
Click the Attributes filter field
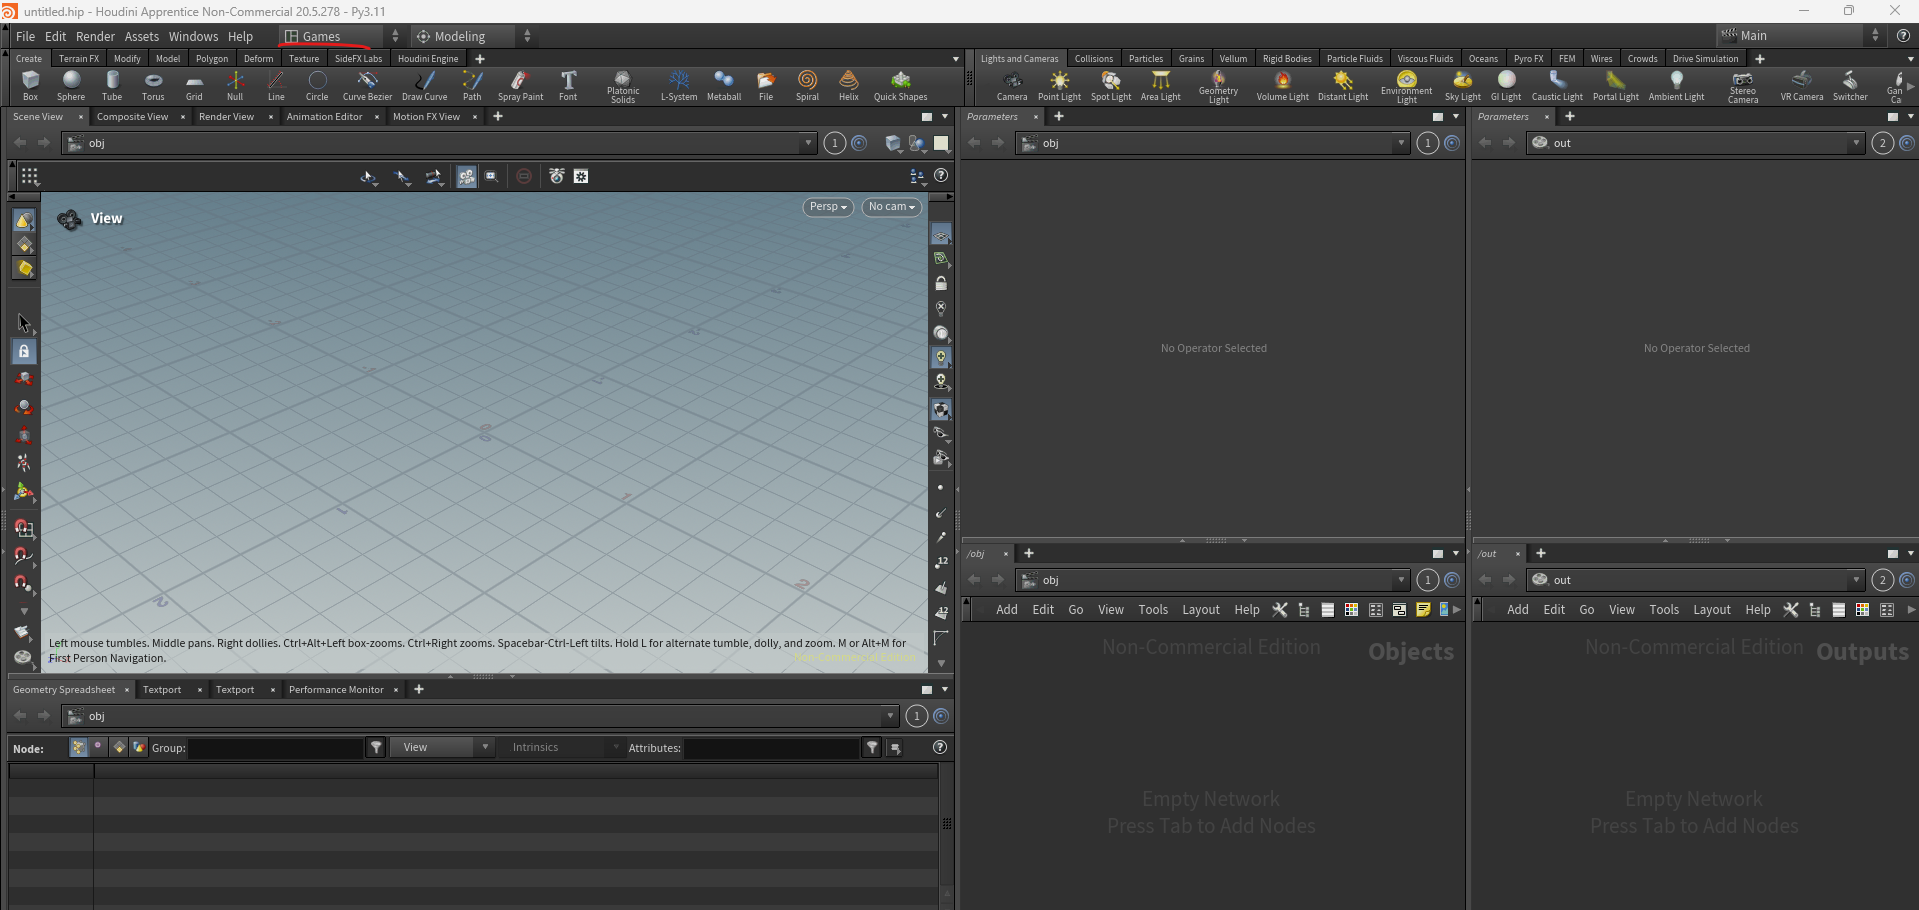point(771,747)
